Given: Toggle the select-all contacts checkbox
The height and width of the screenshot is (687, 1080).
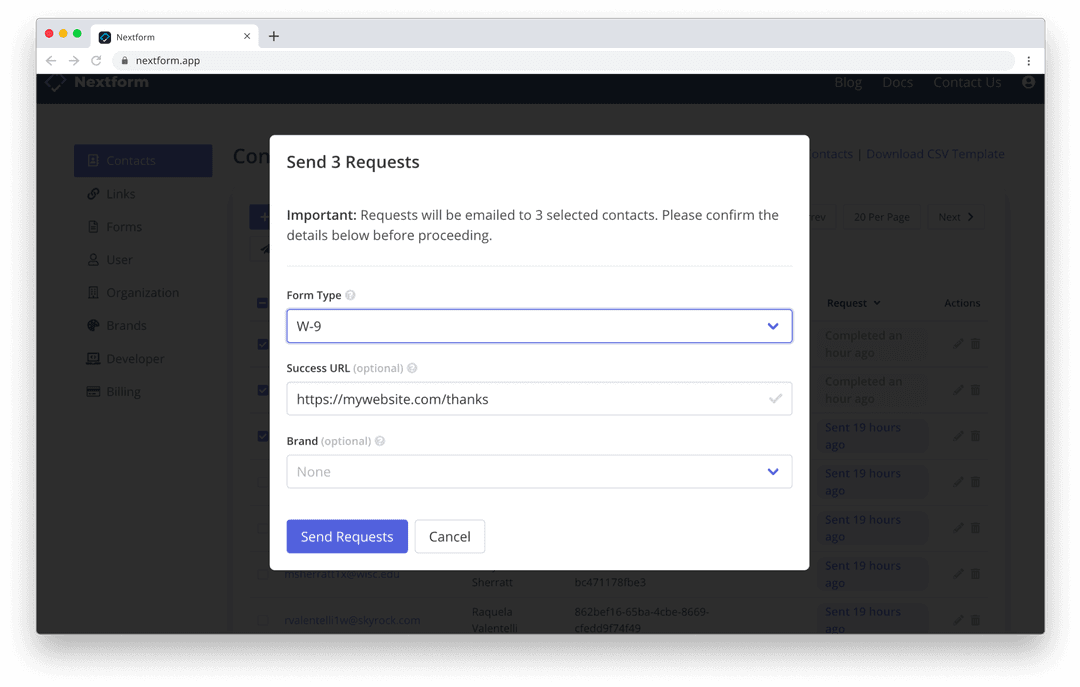Looking at the screenshot, I should [x=262, y=303].
